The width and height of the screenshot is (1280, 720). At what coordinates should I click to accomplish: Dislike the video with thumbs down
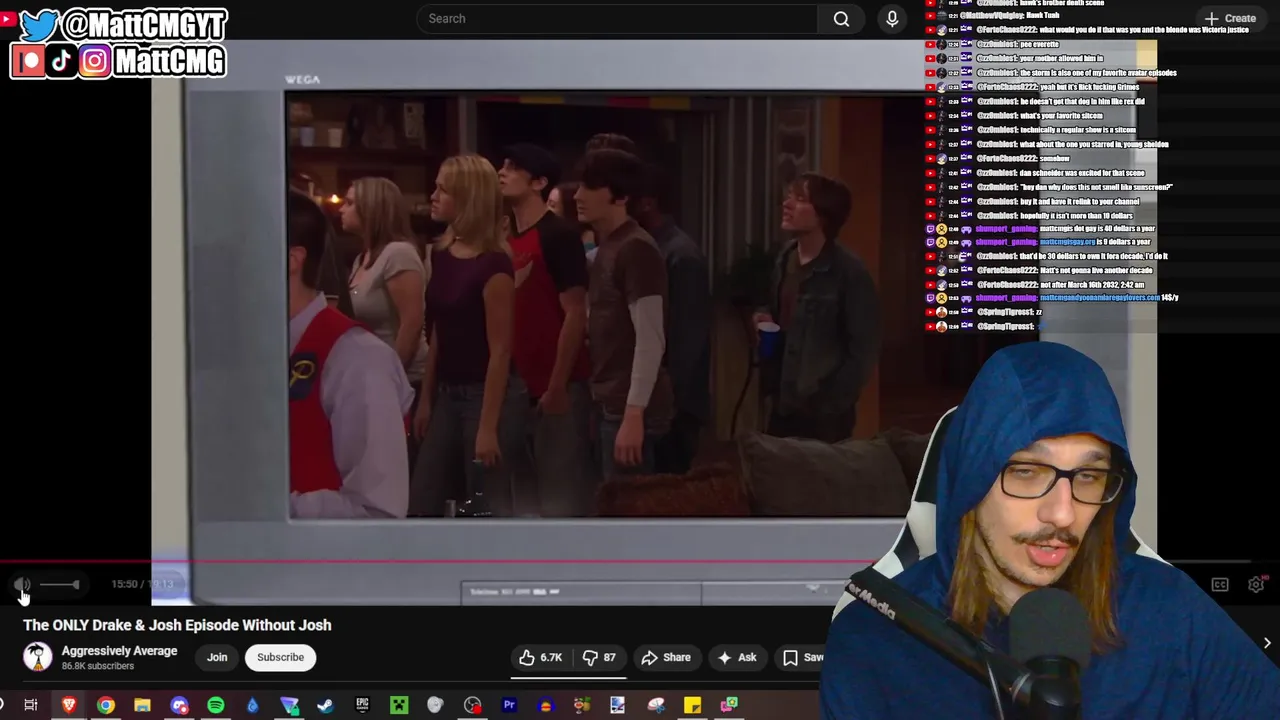598,657
